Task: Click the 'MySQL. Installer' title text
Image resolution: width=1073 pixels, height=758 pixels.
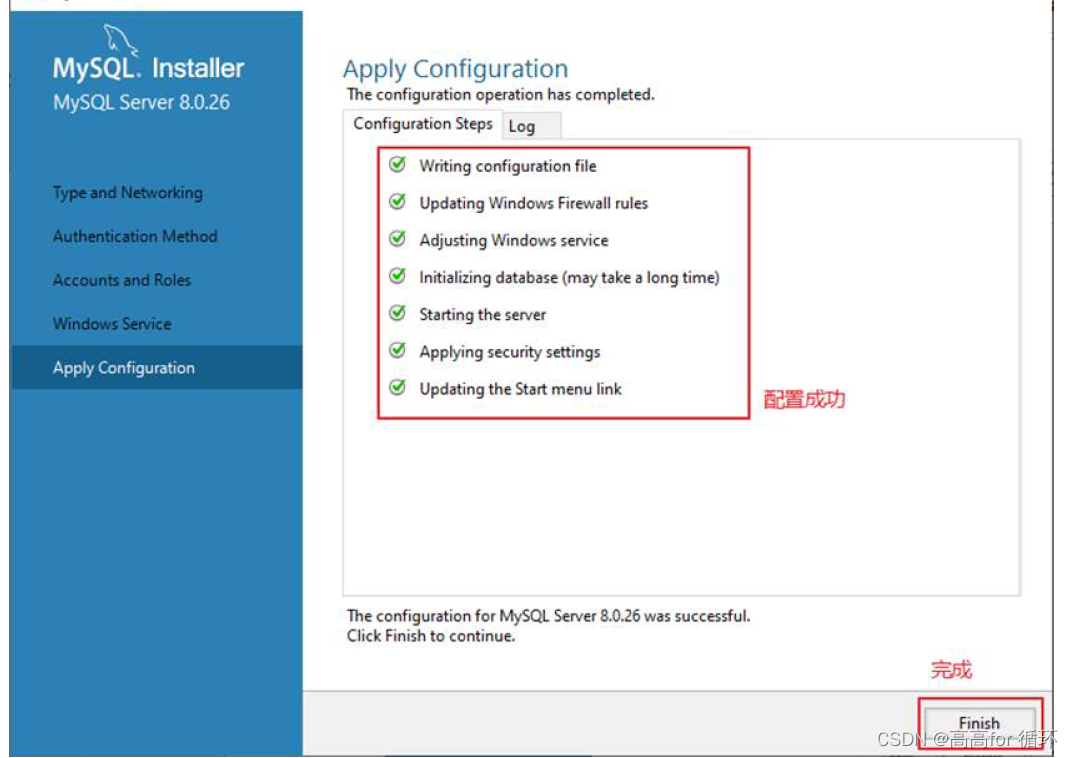Action: tap(148, 68)
